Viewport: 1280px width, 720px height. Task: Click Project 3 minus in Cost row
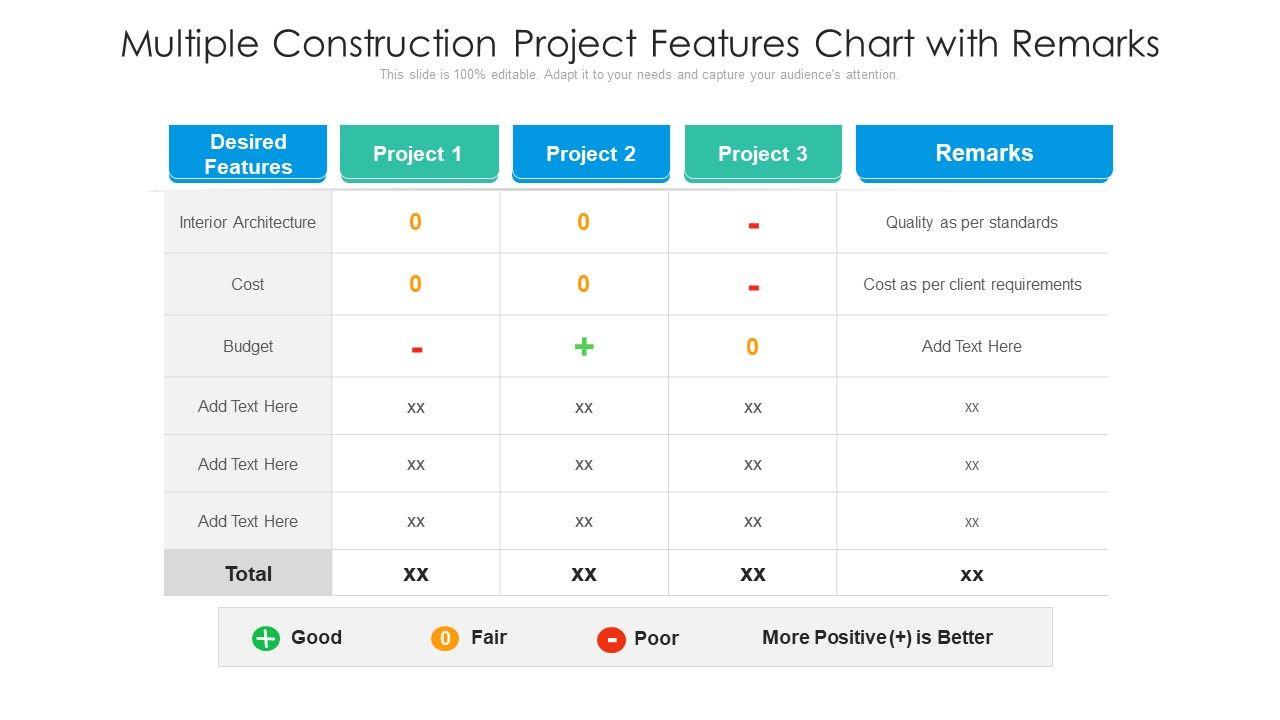[753, 288]
